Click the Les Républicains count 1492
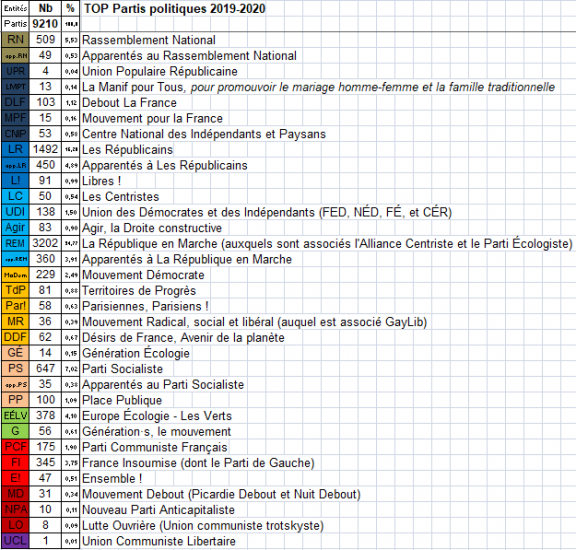 [45, 149]
